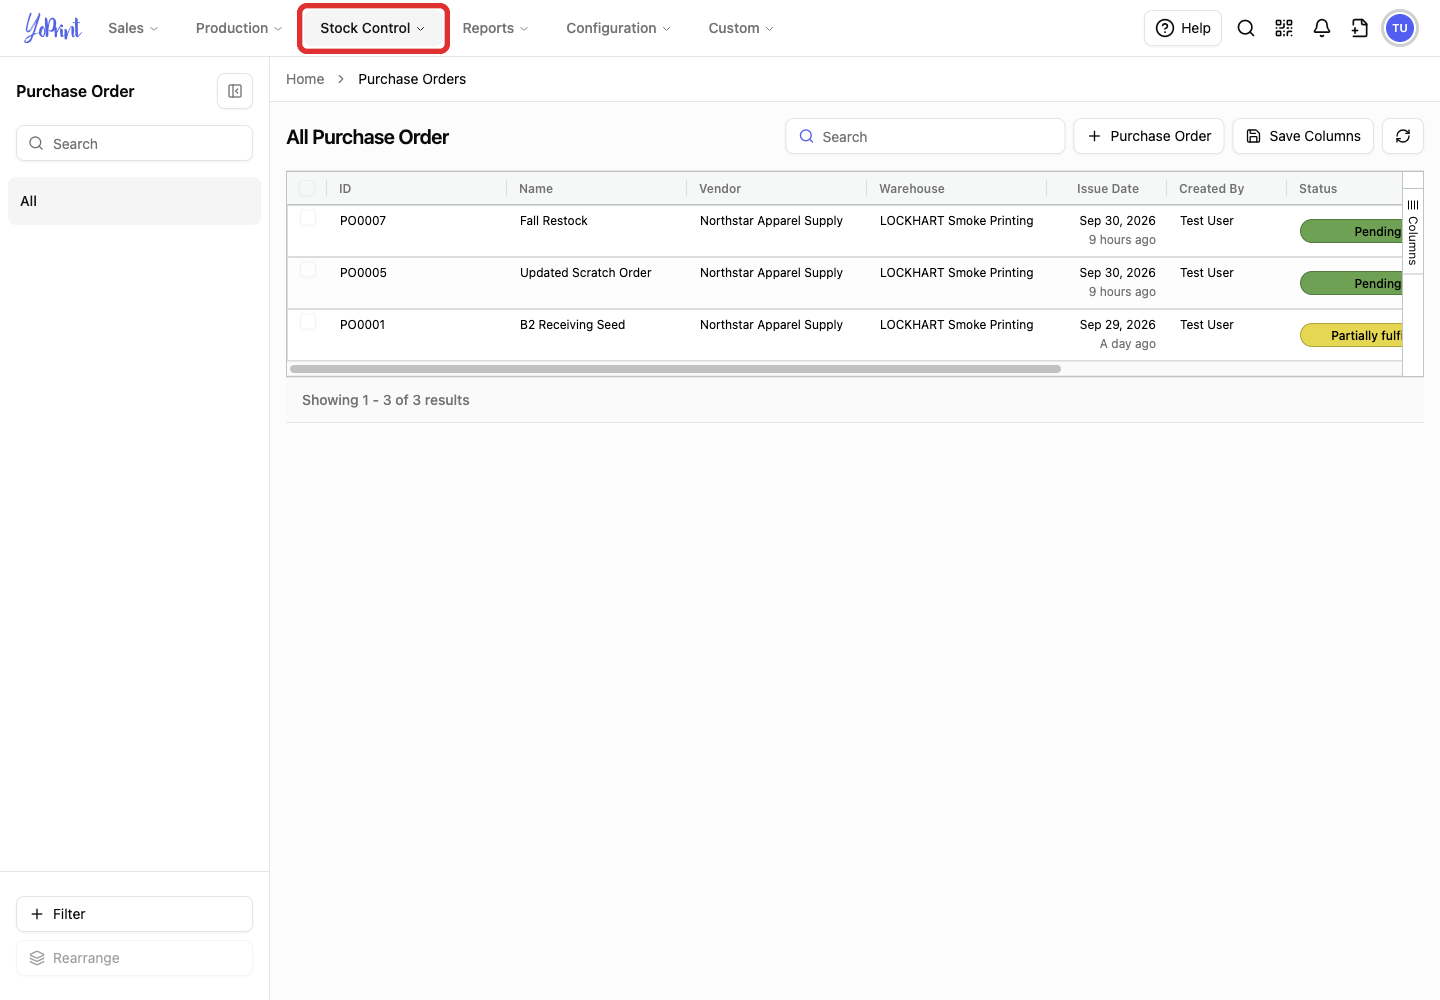Check the PO0001 row checkbox

click(x=308, y=322)
